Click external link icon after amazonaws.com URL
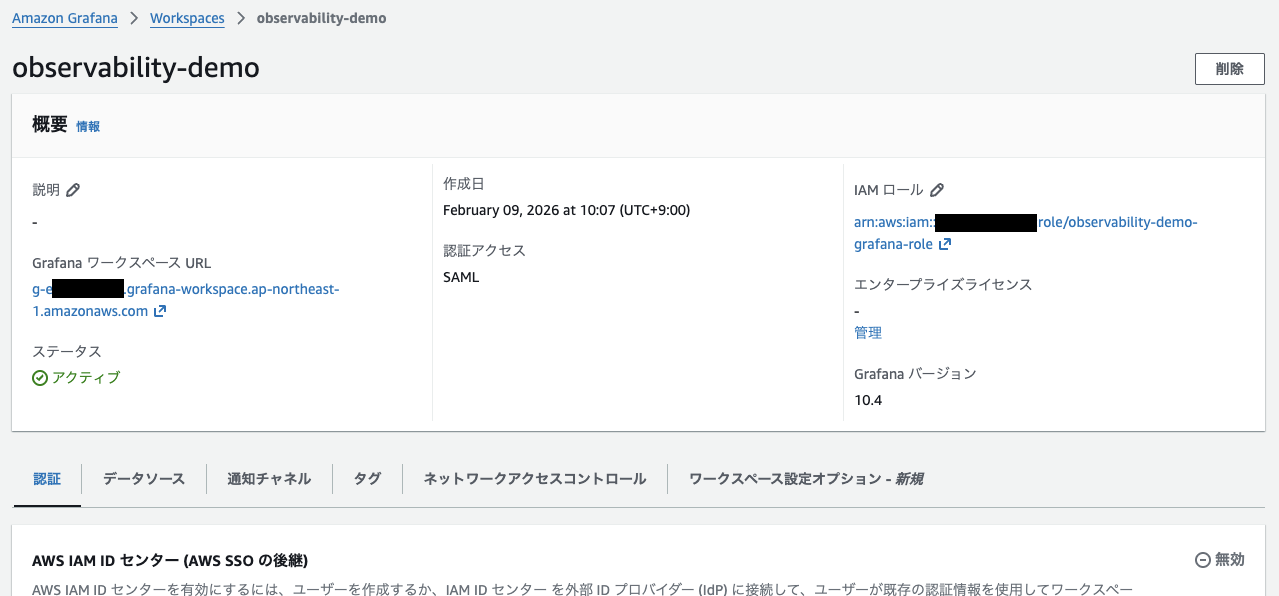 160,312
